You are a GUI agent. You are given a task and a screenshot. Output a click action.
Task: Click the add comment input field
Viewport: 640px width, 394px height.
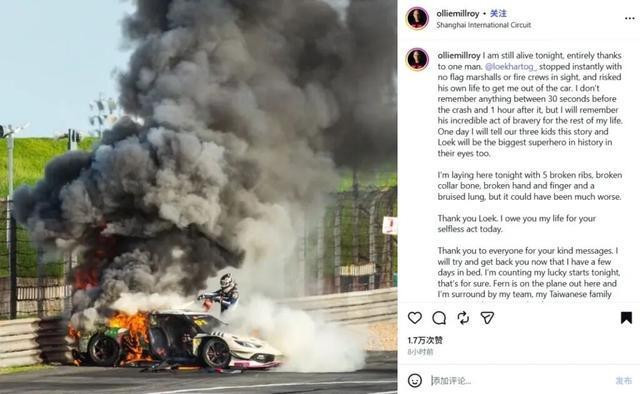click(x=520, y=381)
